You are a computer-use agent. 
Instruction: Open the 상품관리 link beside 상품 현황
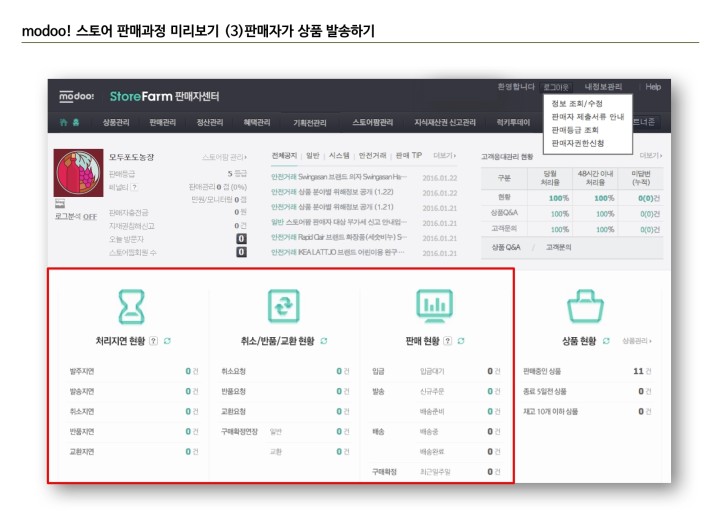click(x=637, y=341)
